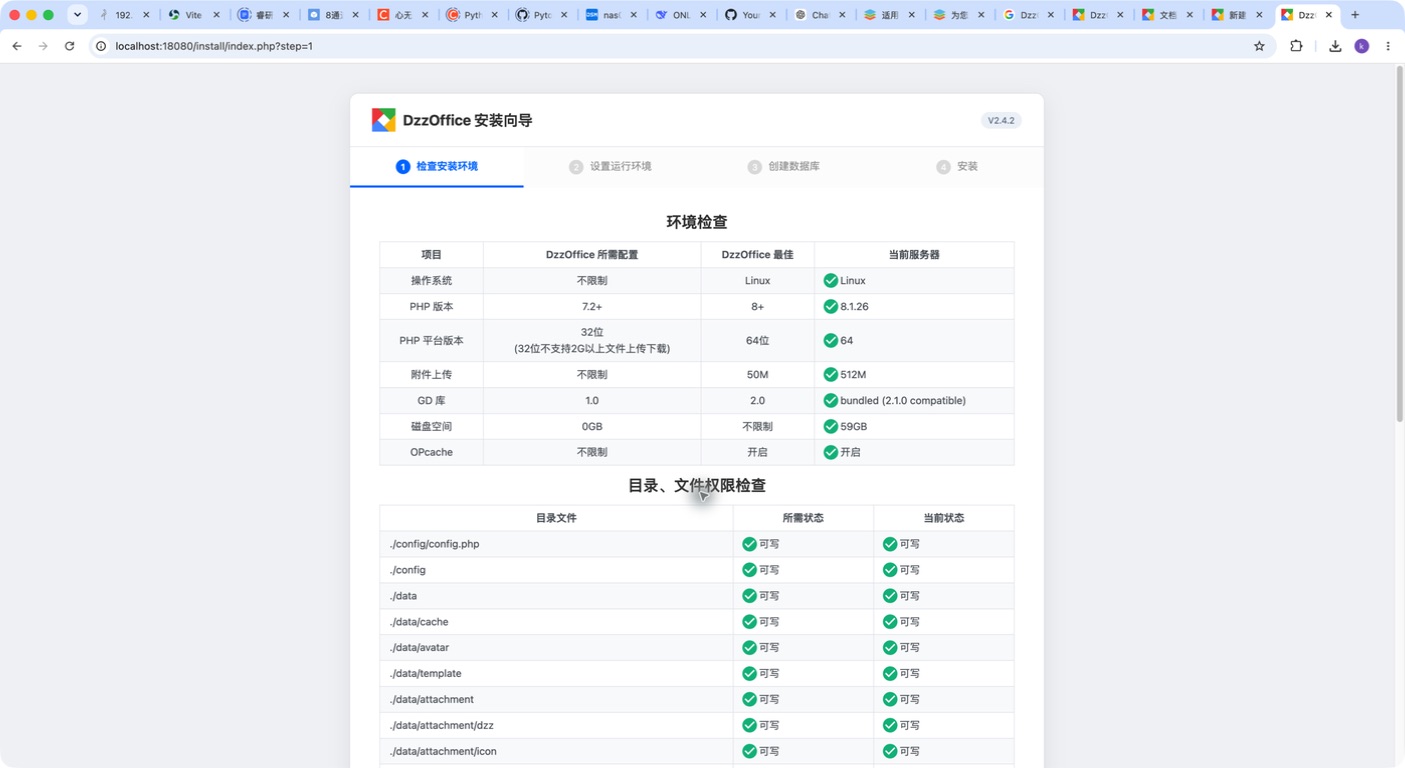Click the 磁盘空间 row label
This screenshot has width=1405, height=768.
[x=431, y=427]
